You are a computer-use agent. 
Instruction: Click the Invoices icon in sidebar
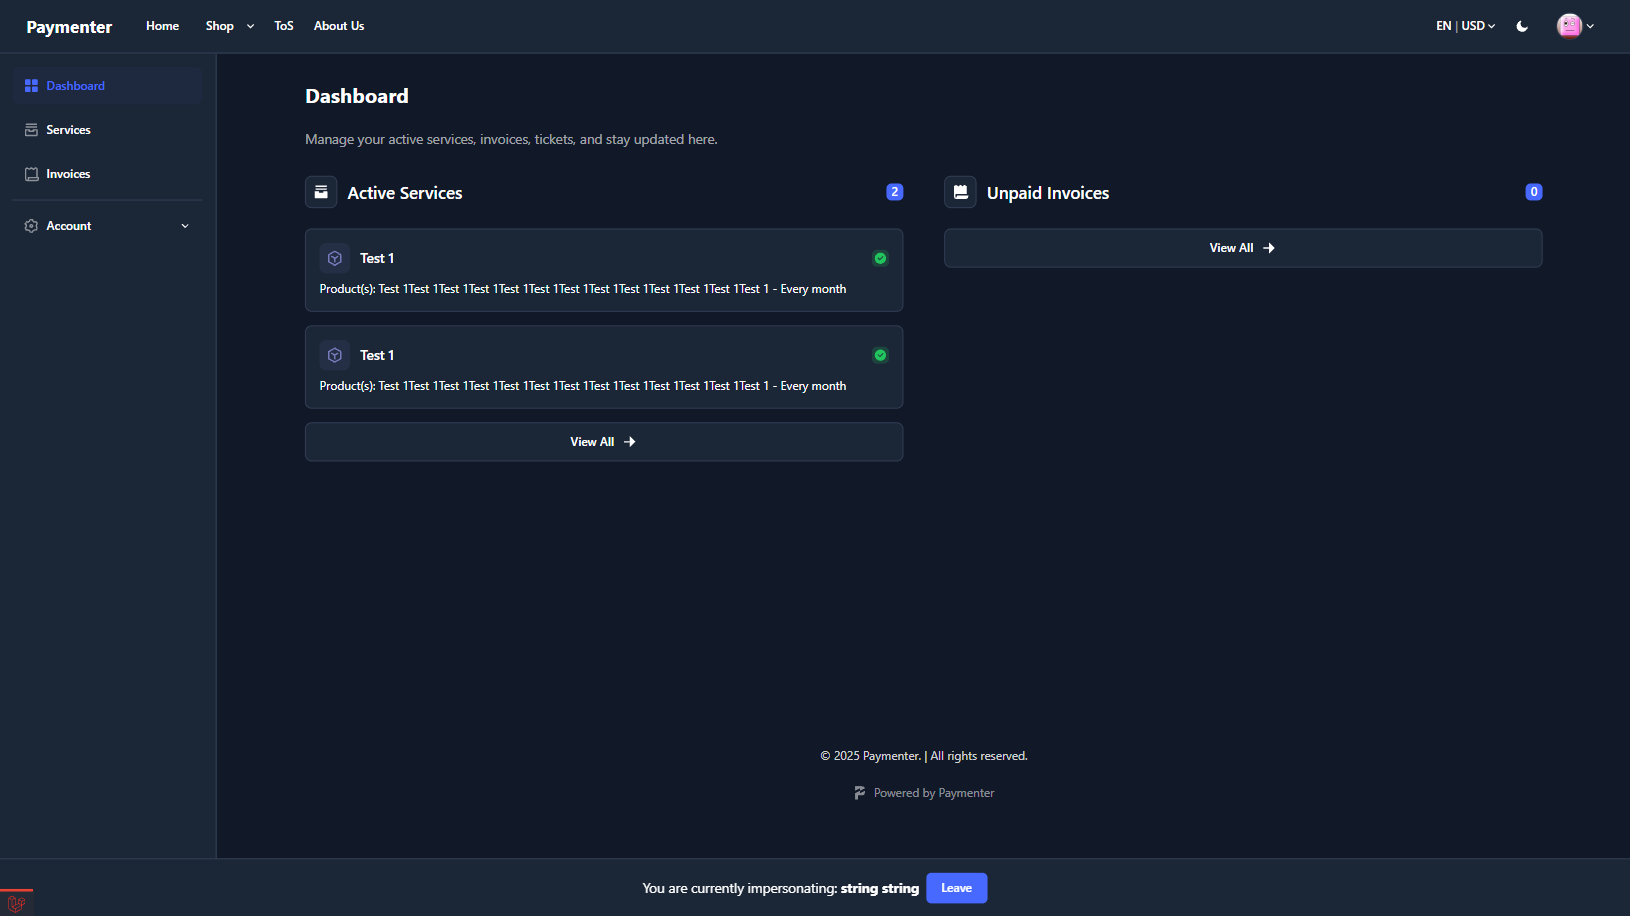[31, 174]
